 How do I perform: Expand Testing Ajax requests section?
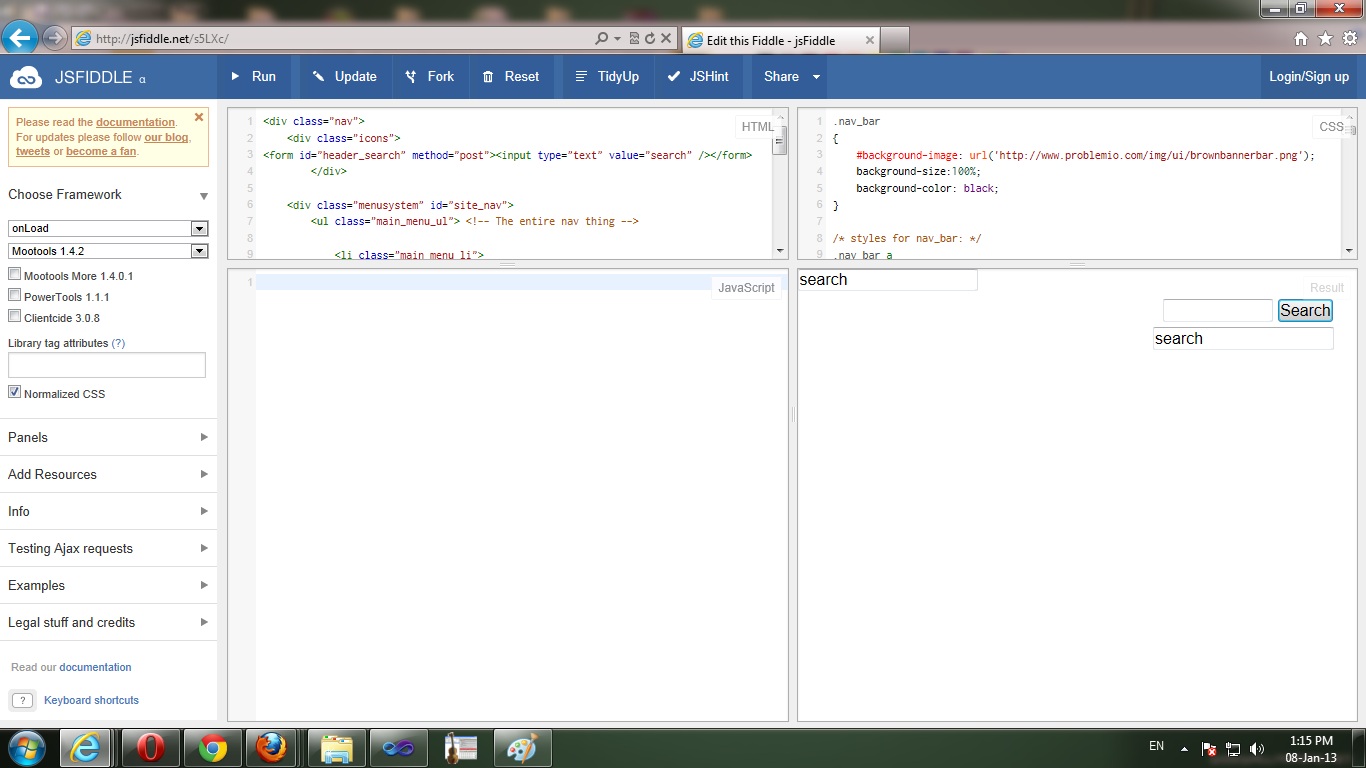[x=108, y=548]
